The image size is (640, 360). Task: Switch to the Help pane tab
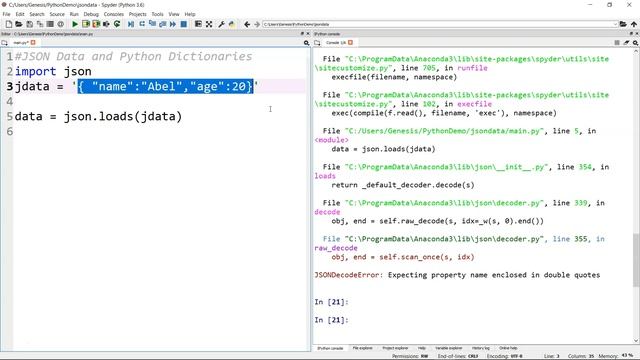[422, 348]
